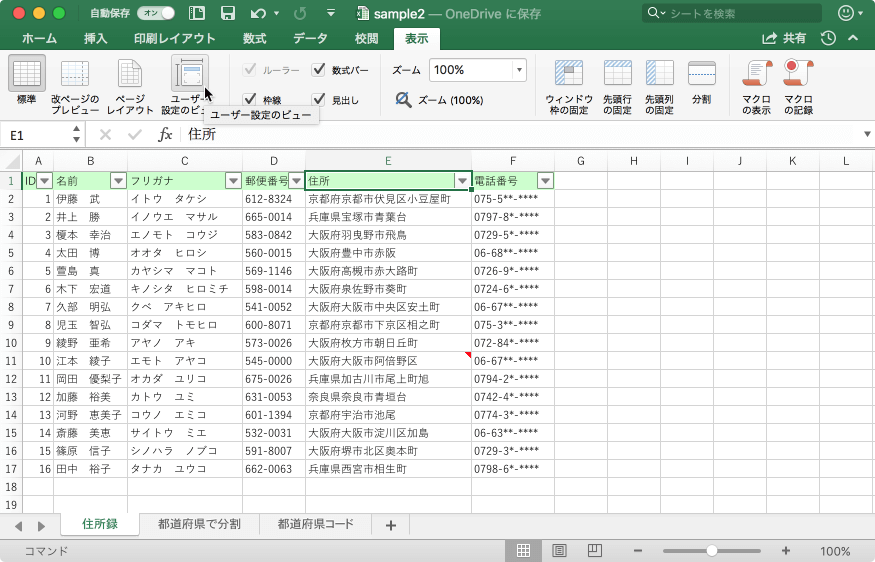The height and width of the screenshot is (562, 875).
Task: Open 改ページのプレビュー page break preview
Action: click(75, 74)
